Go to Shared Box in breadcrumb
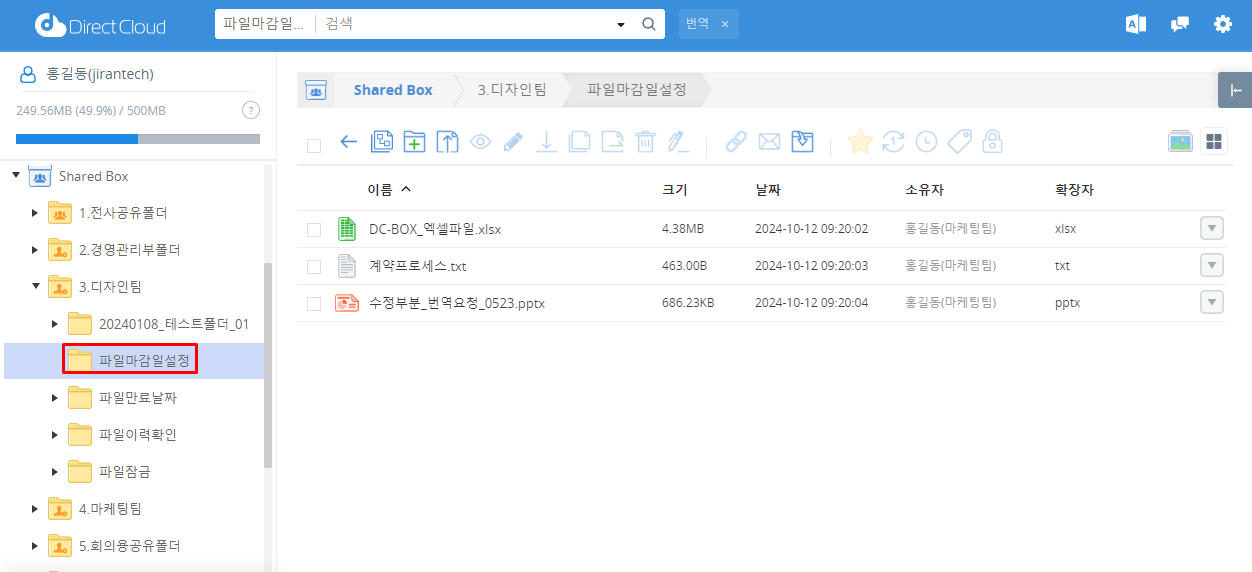The width and height of the screenshot is (1252, 572). 393,90
